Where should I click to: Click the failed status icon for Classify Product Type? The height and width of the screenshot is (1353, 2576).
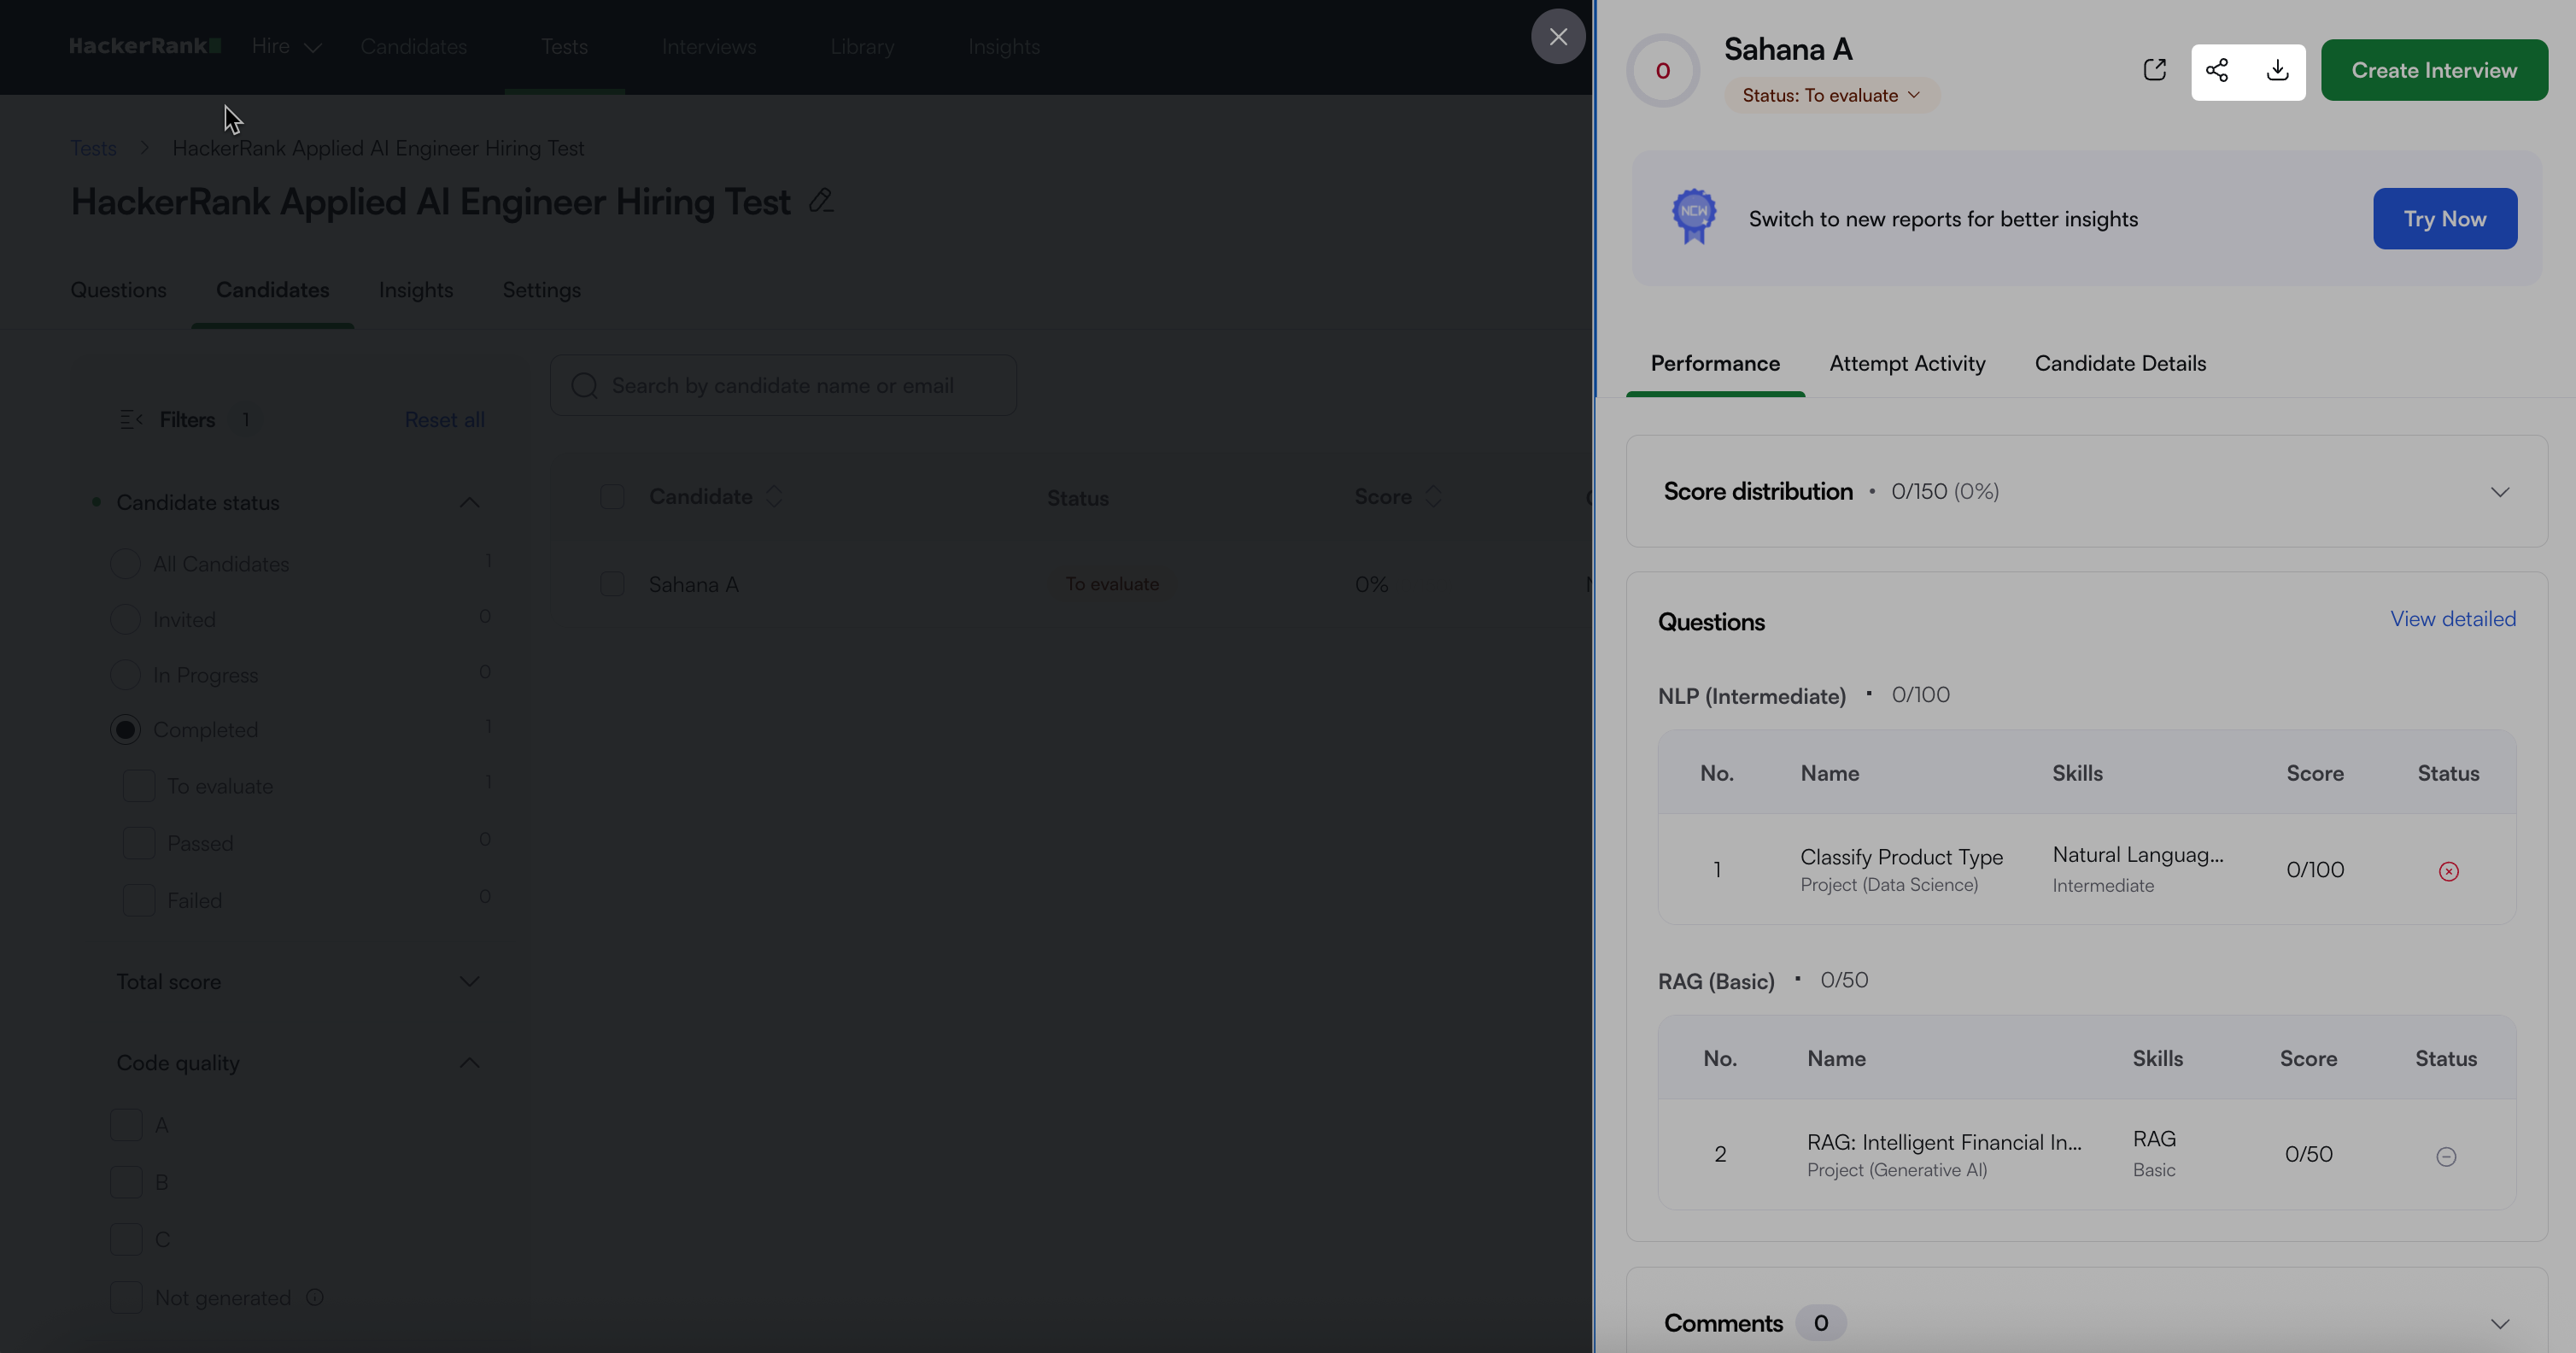2448,871
